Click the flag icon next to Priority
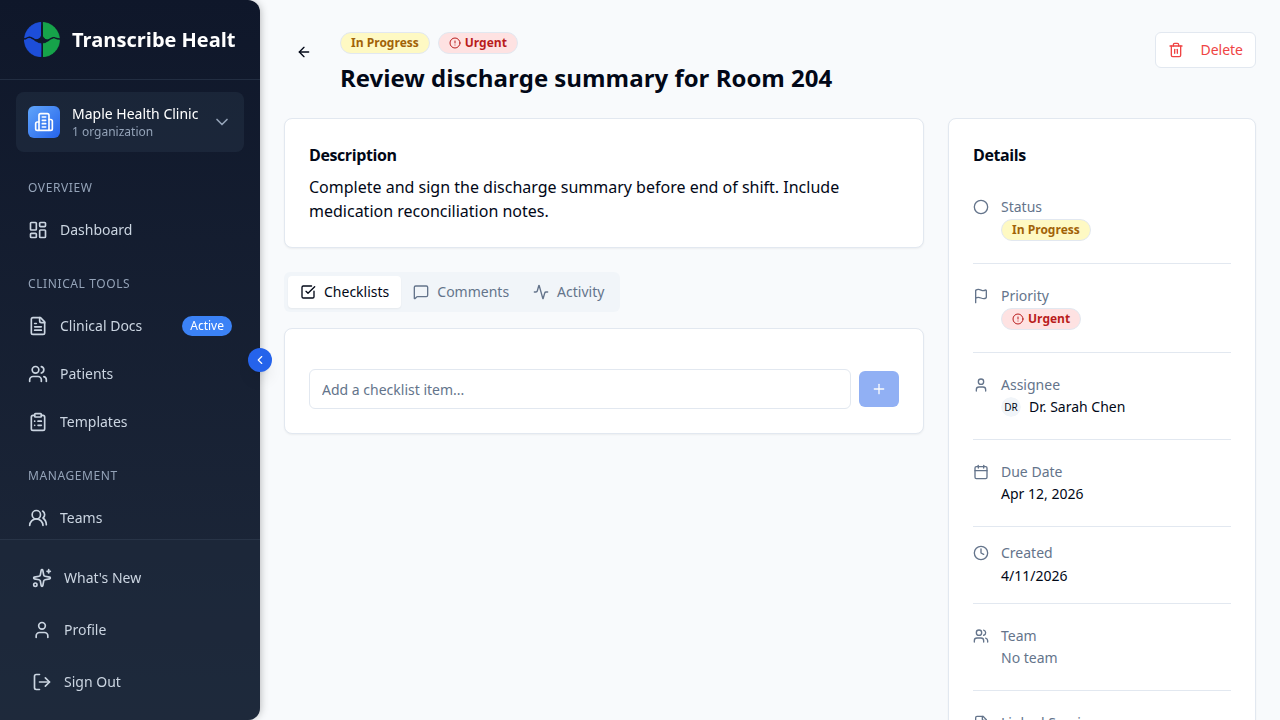The width and height of the screenshot is (1280, 720). point(980,295)
